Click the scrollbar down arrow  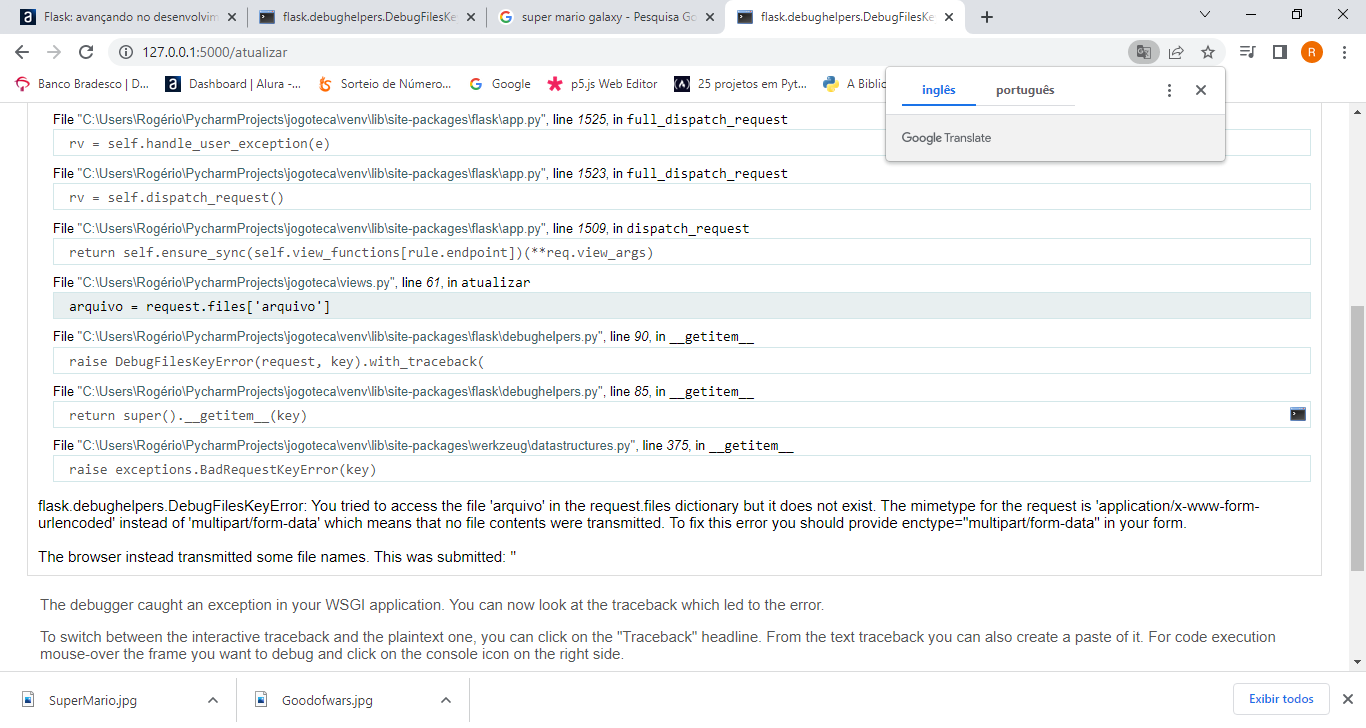1357,662
